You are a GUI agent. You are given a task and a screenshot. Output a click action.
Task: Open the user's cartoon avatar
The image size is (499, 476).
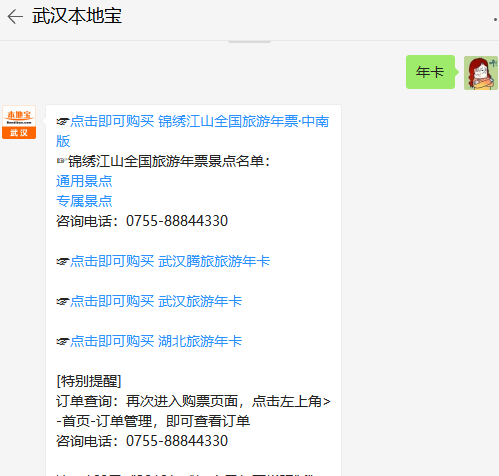(481, 73)
